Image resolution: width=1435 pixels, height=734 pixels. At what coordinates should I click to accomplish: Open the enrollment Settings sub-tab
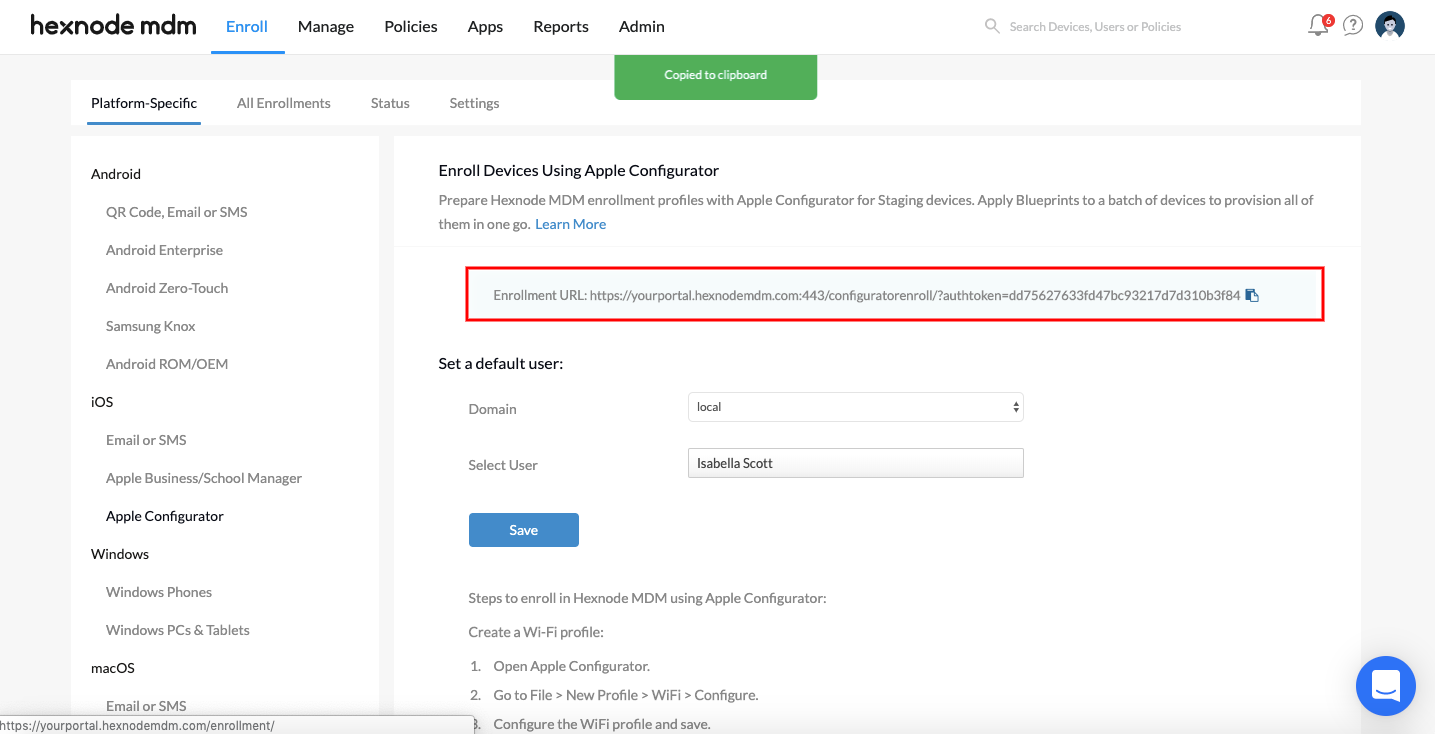[474, 103]
